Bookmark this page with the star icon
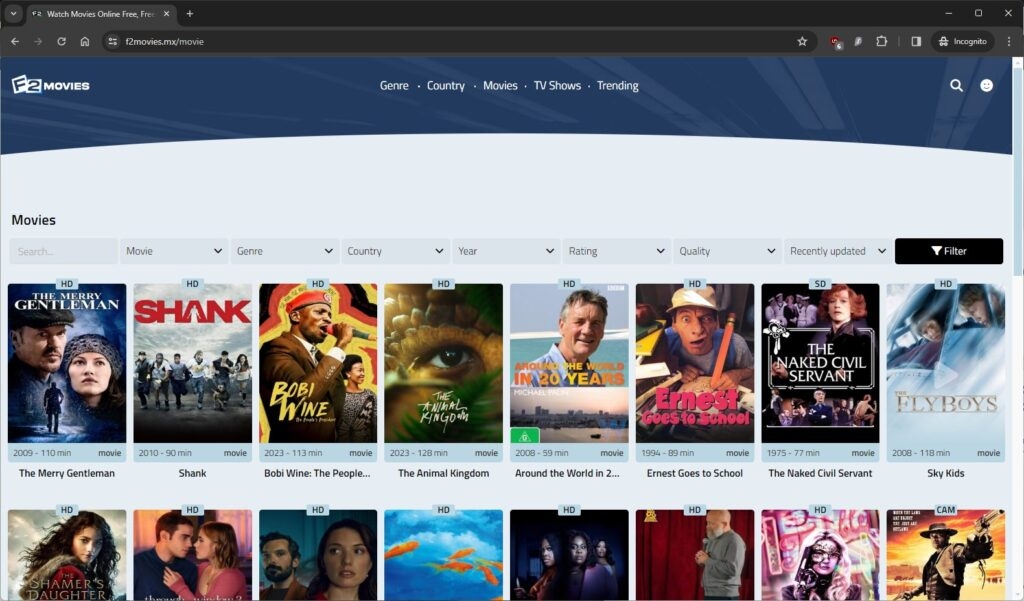The width and height of the screenshot is (1024, 601). coord(802,41)
